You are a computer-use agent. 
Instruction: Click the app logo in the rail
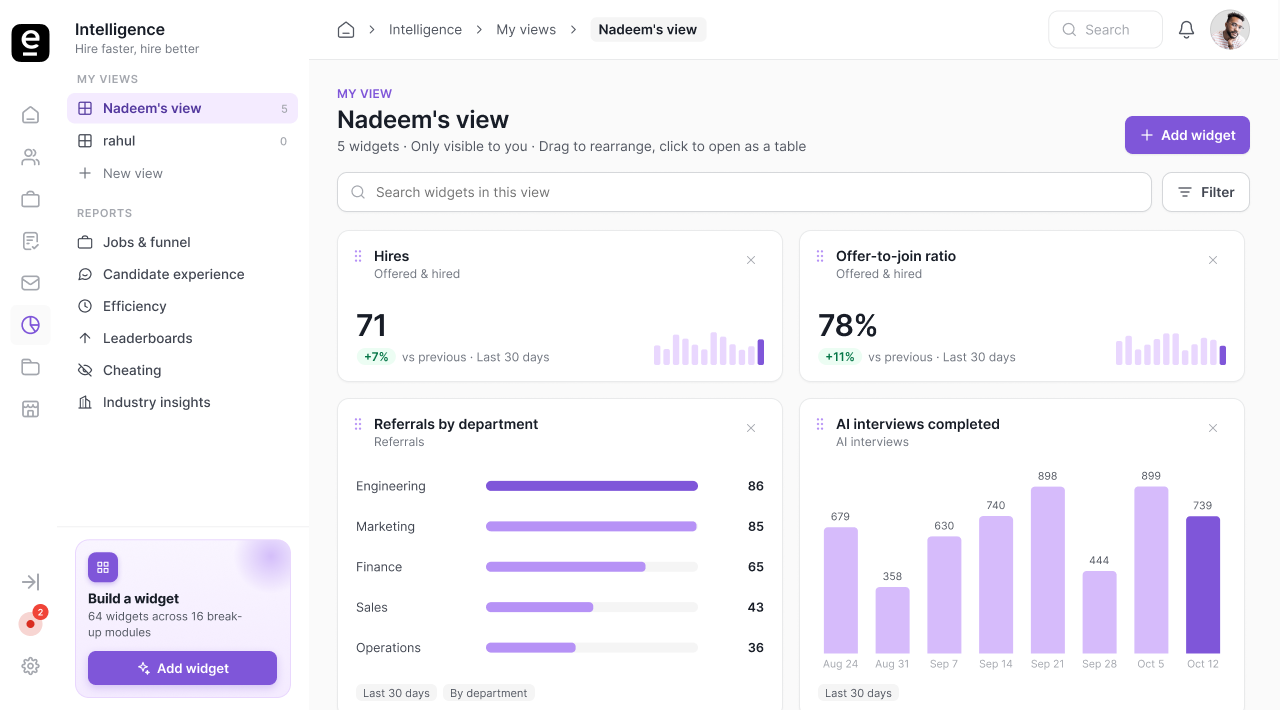point(30,43)
